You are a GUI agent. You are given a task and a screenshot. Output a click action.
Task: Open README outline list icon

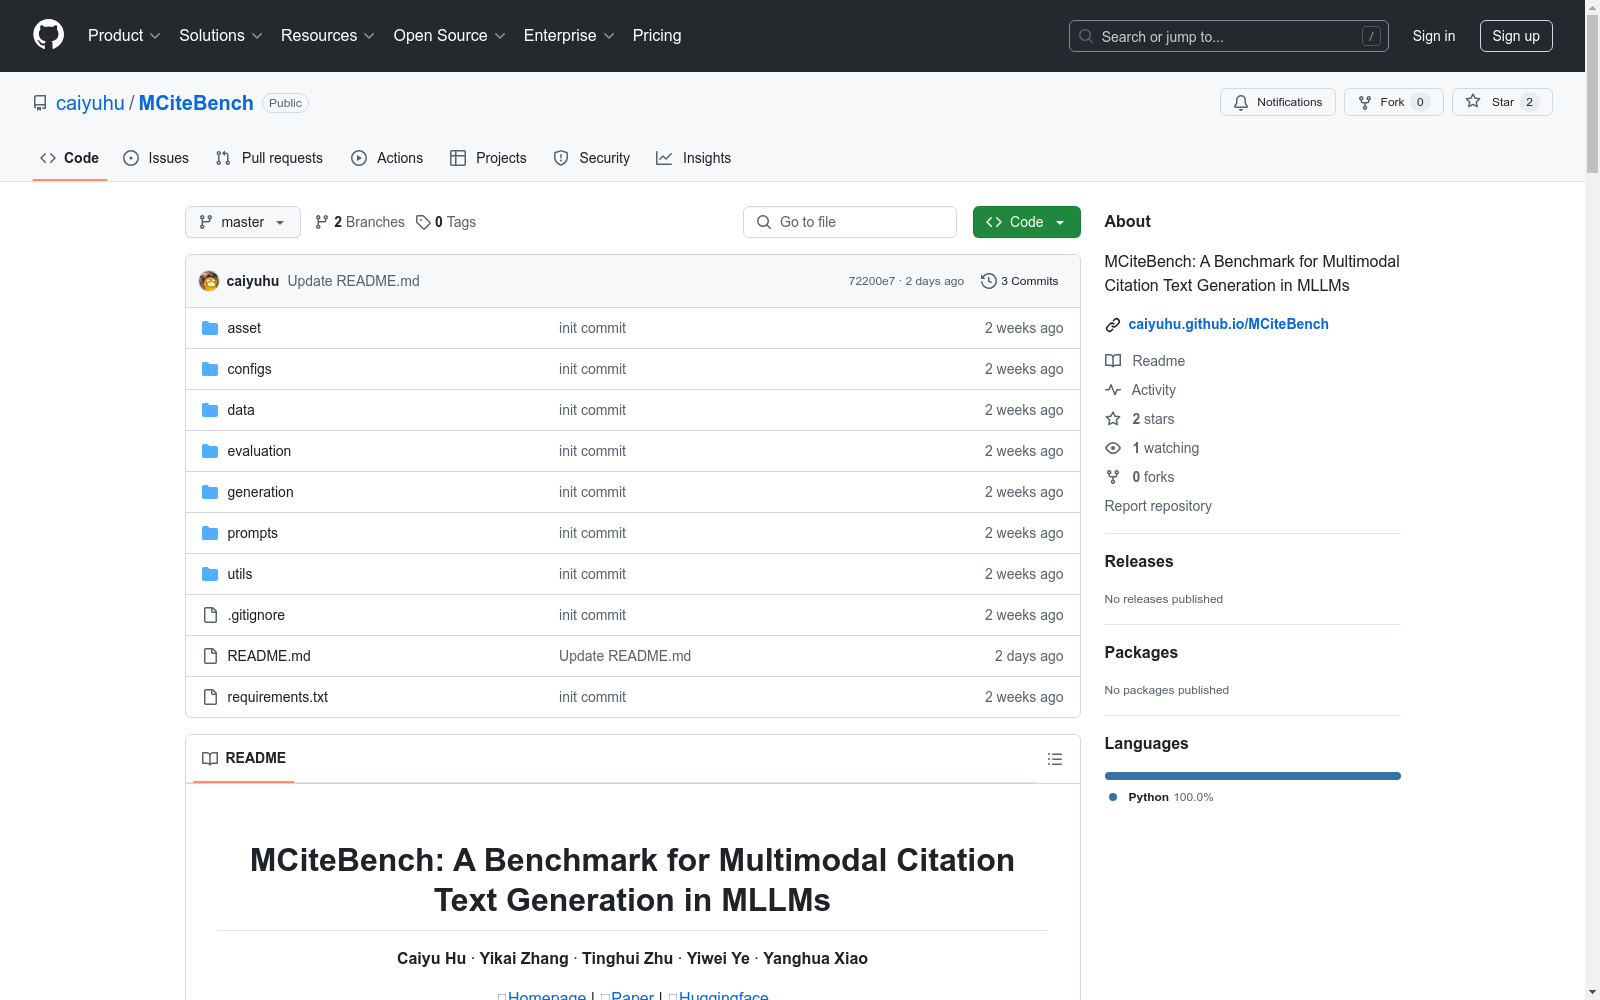pyautogui.click(x=1054, y=759)
